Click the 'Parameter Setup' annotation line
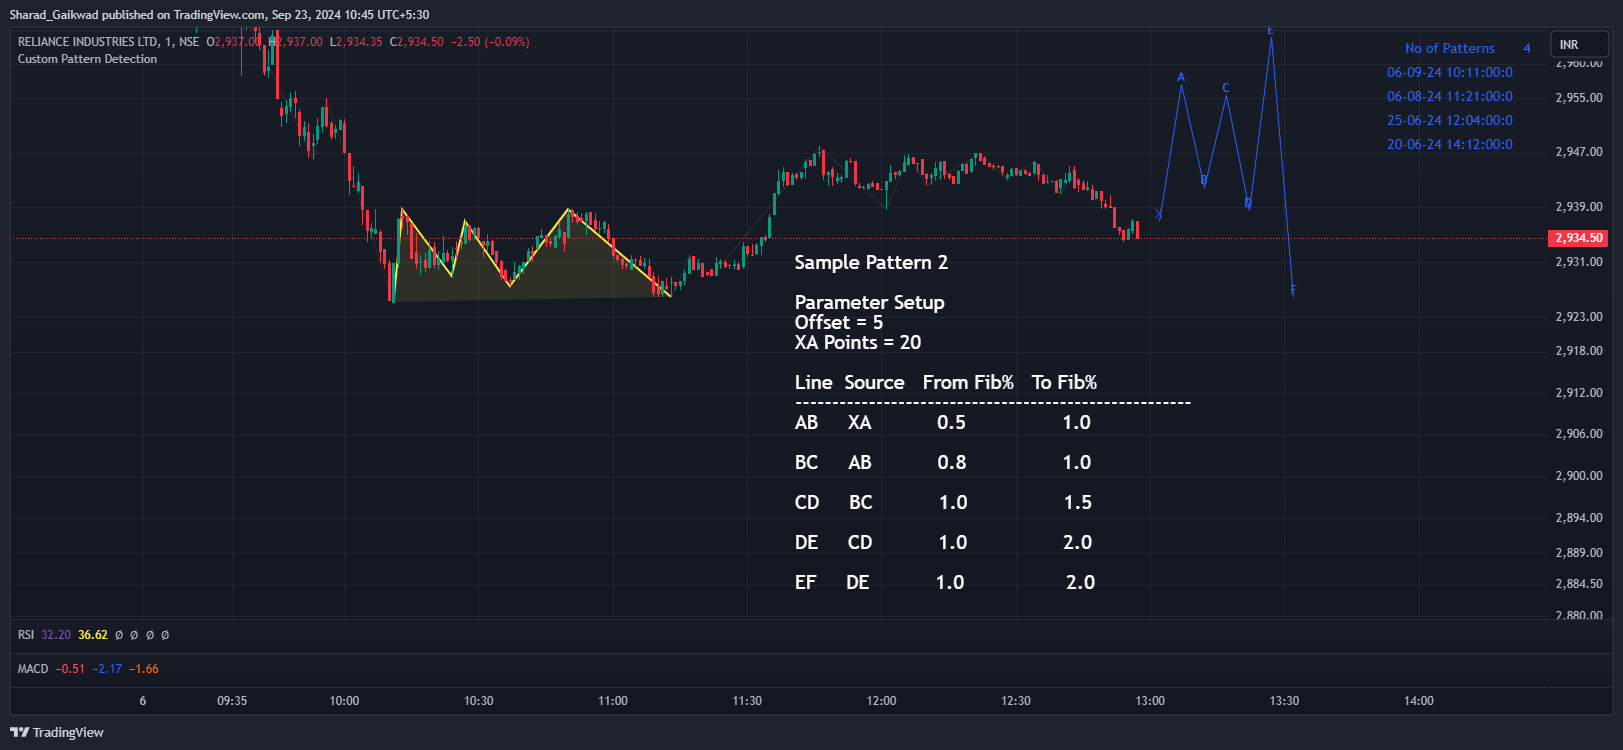The width and height of the screenshot is (1623, 750). 869,302
